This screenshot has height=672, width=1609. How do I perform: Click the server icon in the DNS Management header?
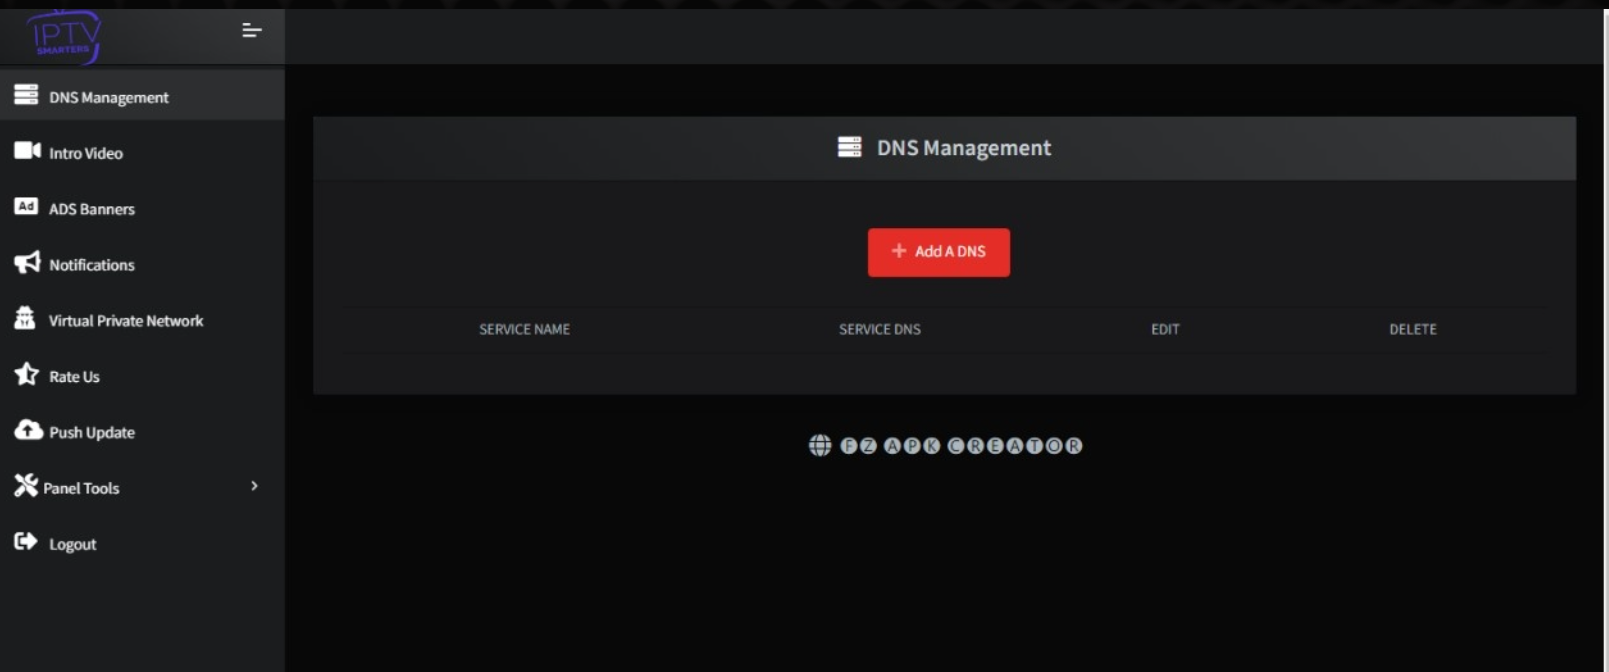[x=849, y=148]
